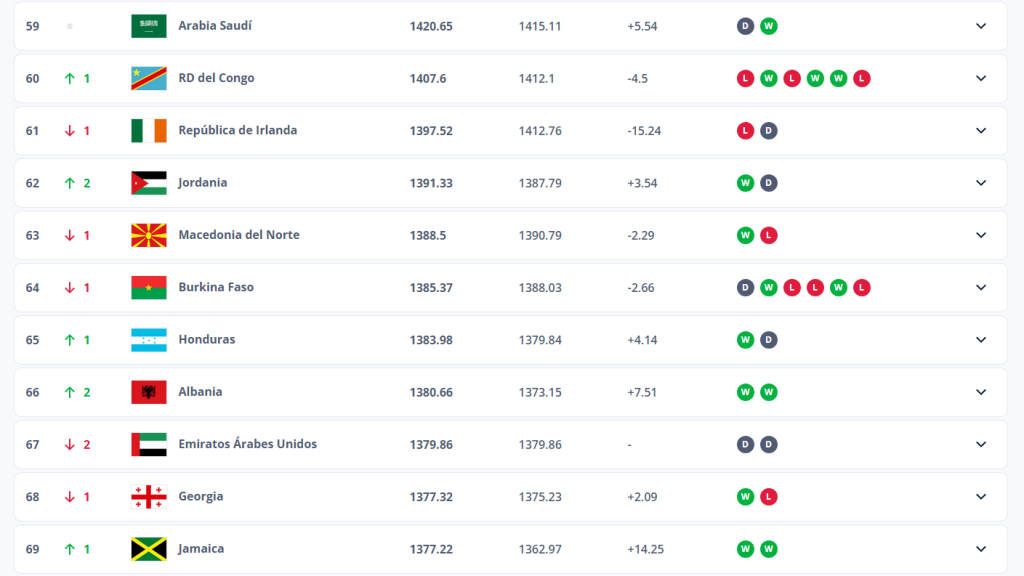Screen dimensions: 1024x576
Task: Expand the Emiratos Árabes Unidos row
Action: click(981, 444)
